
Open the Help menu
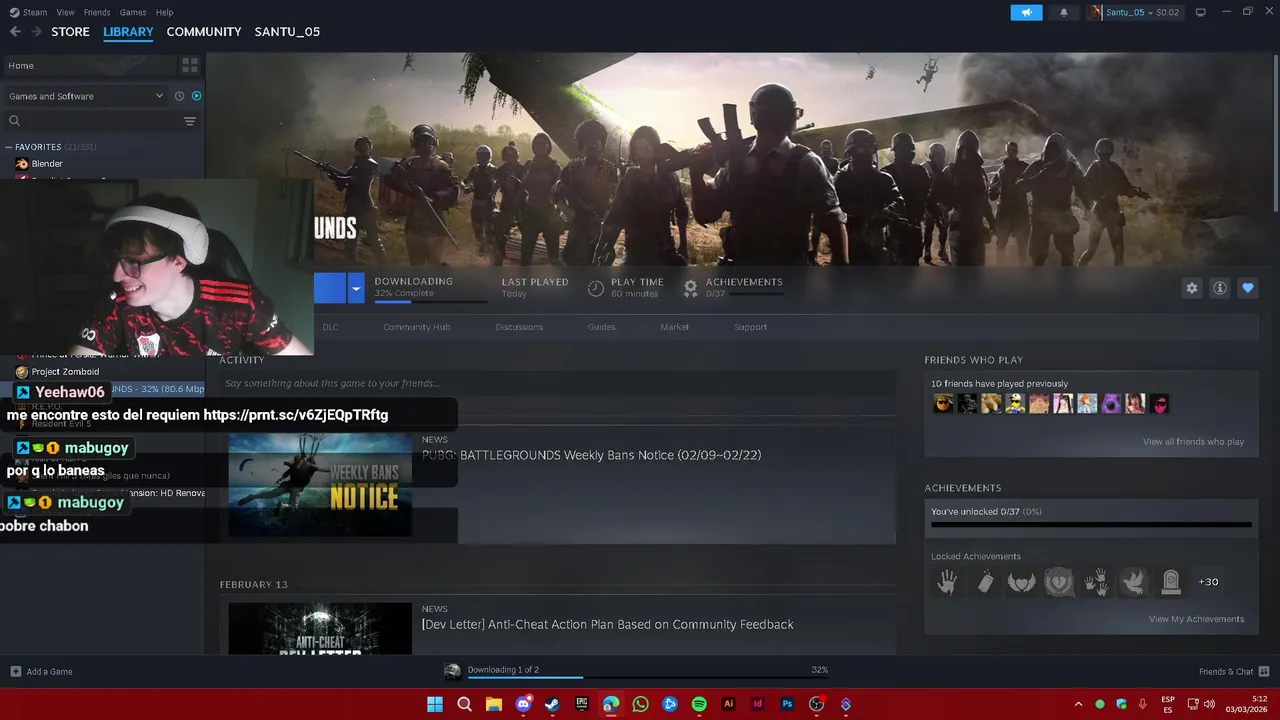click(x=165, y=12)
